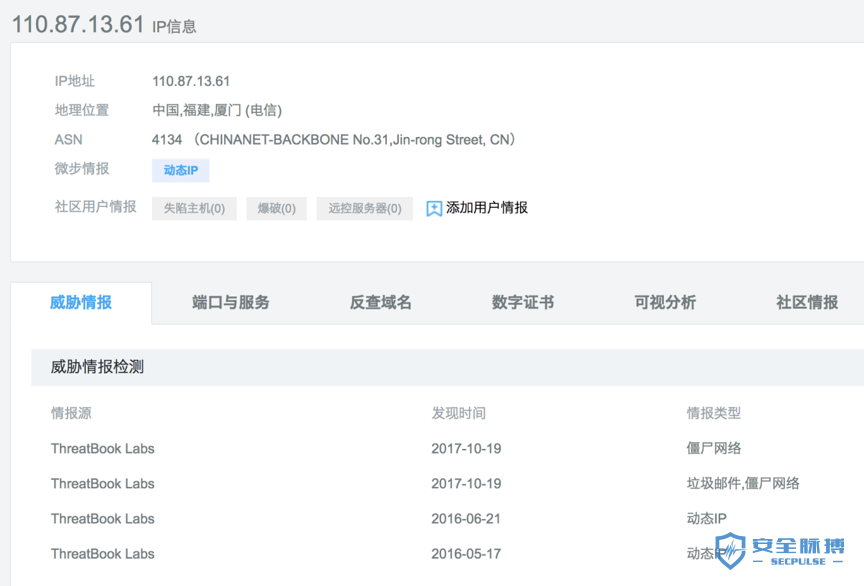
Task: Click the ASN field label
Action: tap(68, 140)
